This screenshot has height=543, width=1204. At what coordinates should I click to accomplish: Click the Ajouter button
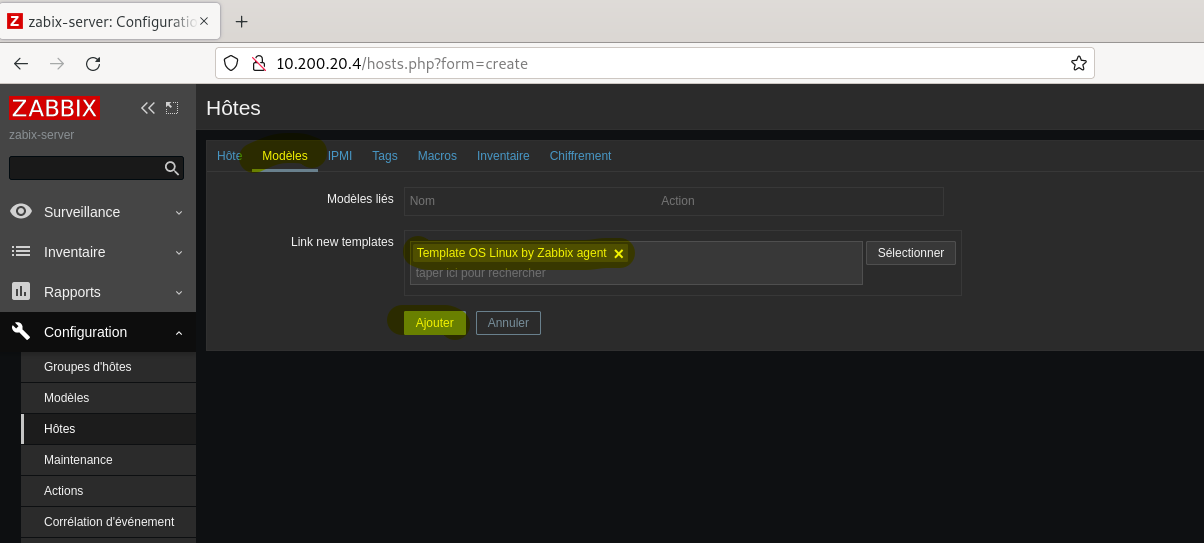pos(434,323)
